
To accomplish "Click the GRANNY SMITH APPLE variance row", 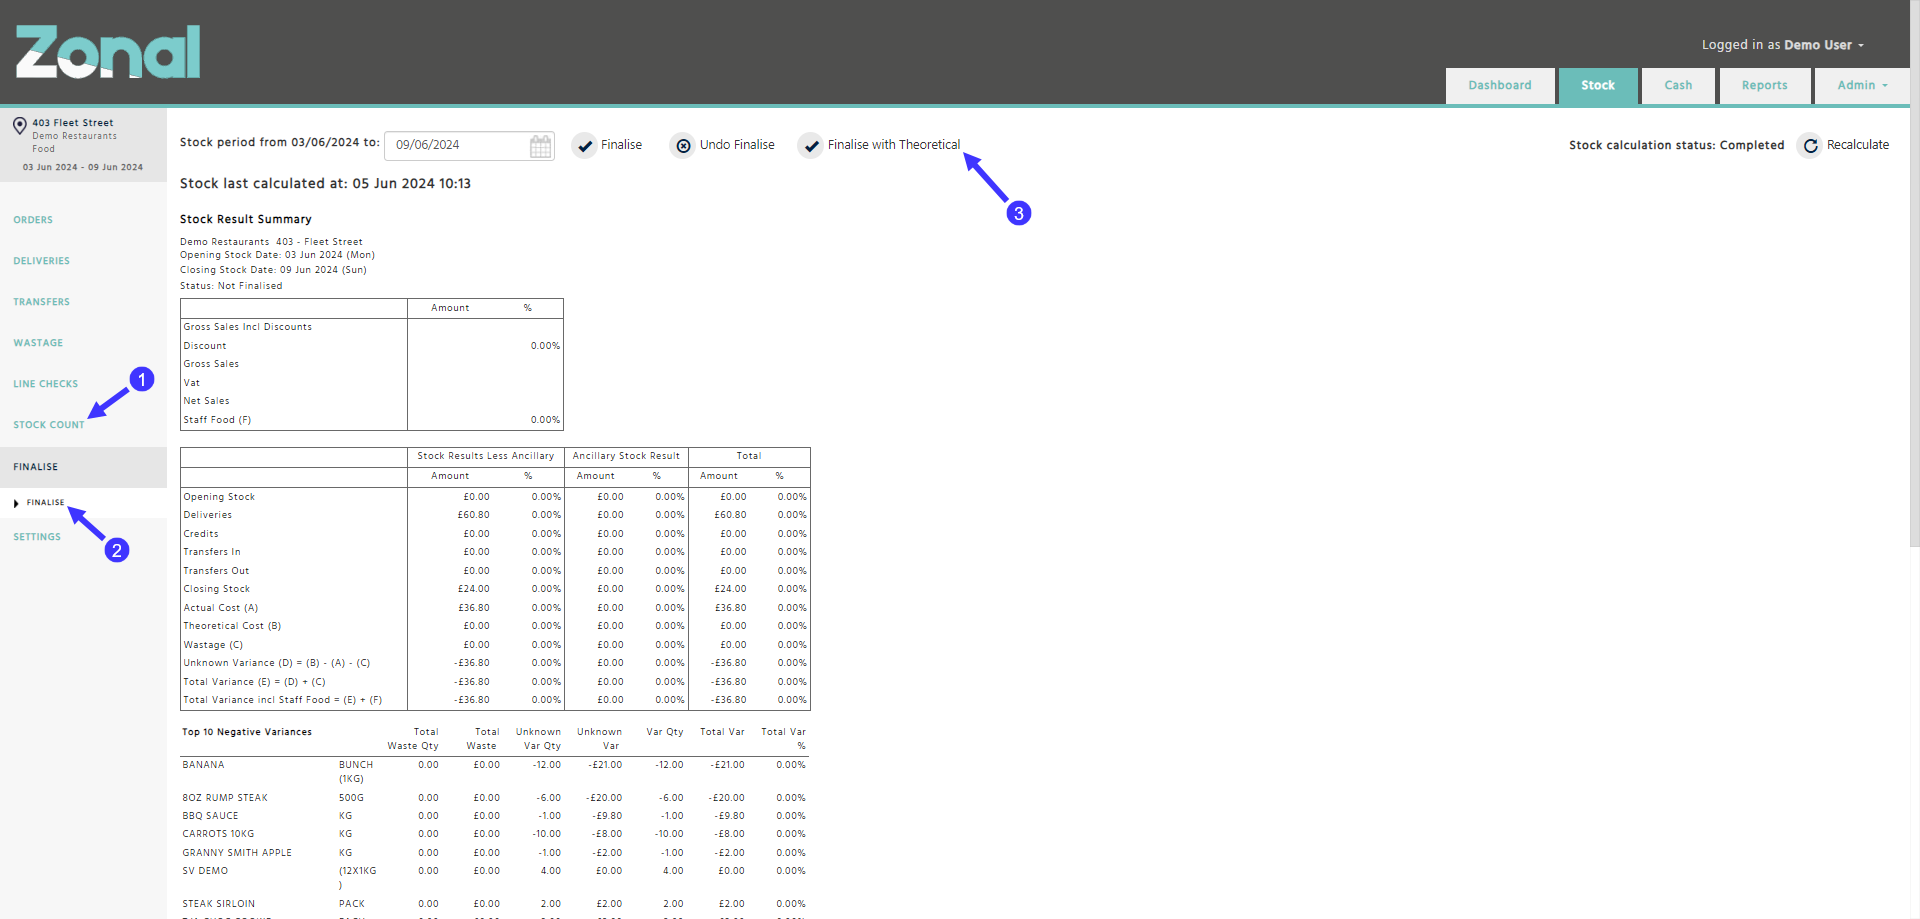I will click(494, 853).
